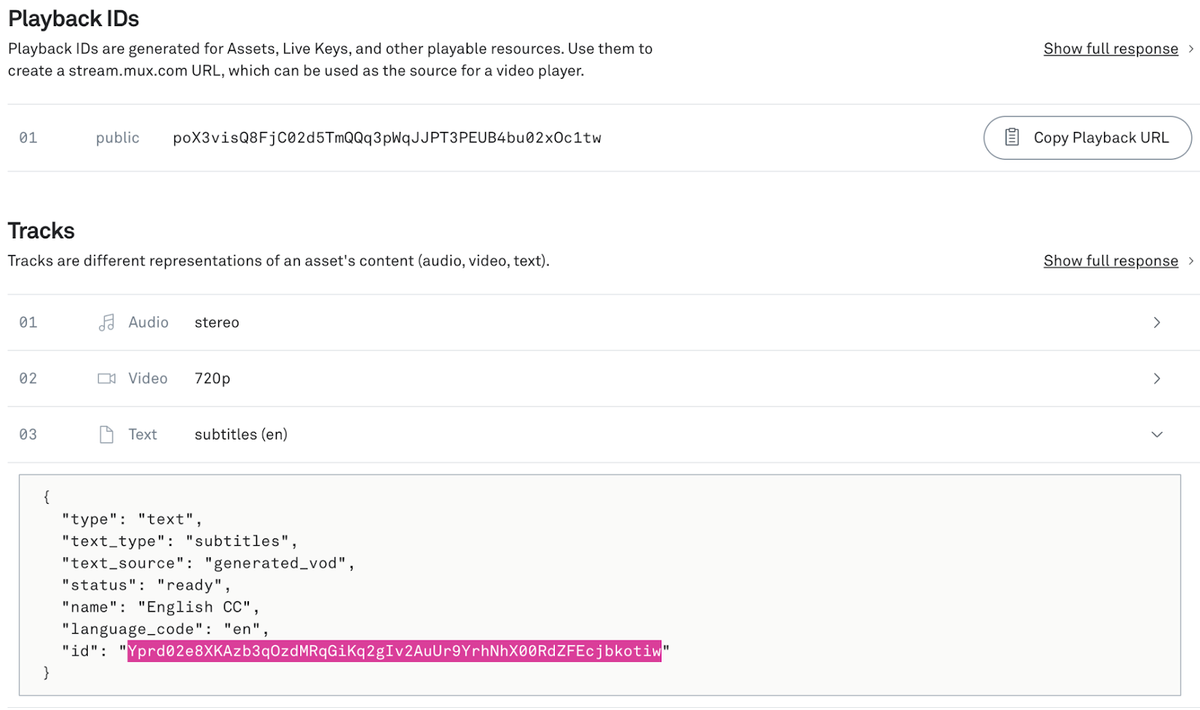Click the Playback IDs section heading
The height and width of the screenshot is (710, 1200).
[x=73, y=18]
